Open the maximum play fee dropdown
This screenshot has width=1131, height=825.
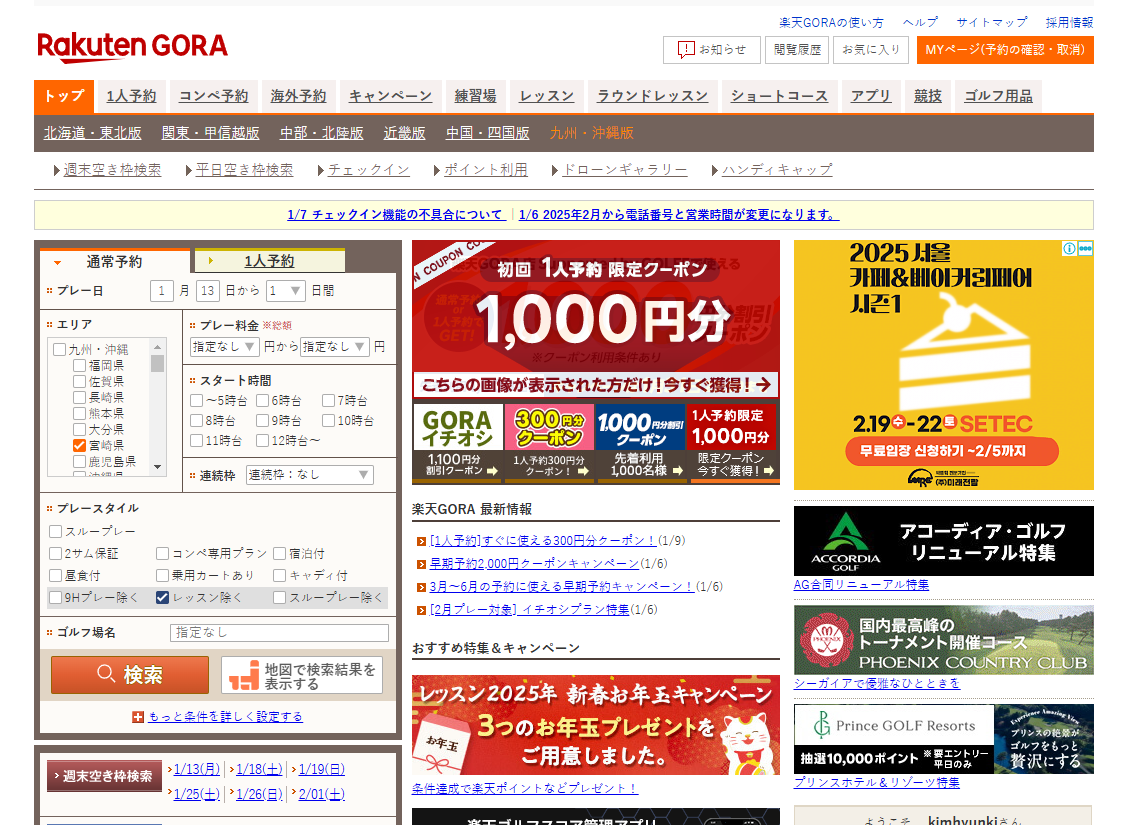335,347
